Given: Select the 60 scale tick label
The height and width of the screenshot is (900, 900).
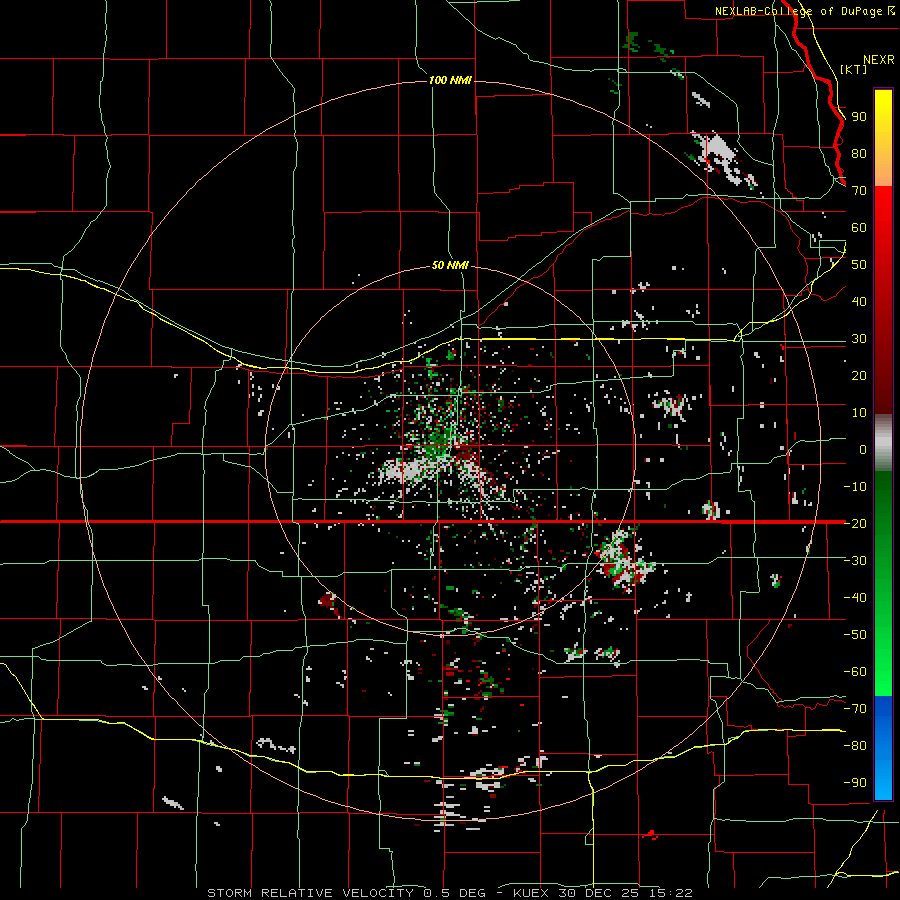Looking at the screenshot, I should click(x=859, y=228).
